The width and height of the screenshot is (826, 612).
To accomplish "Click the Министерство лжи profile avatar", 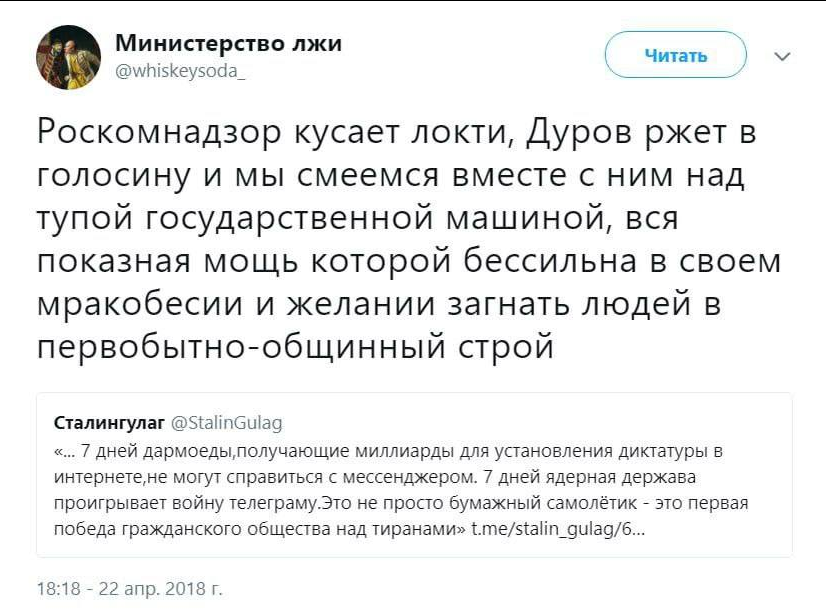I will point(69,57).
